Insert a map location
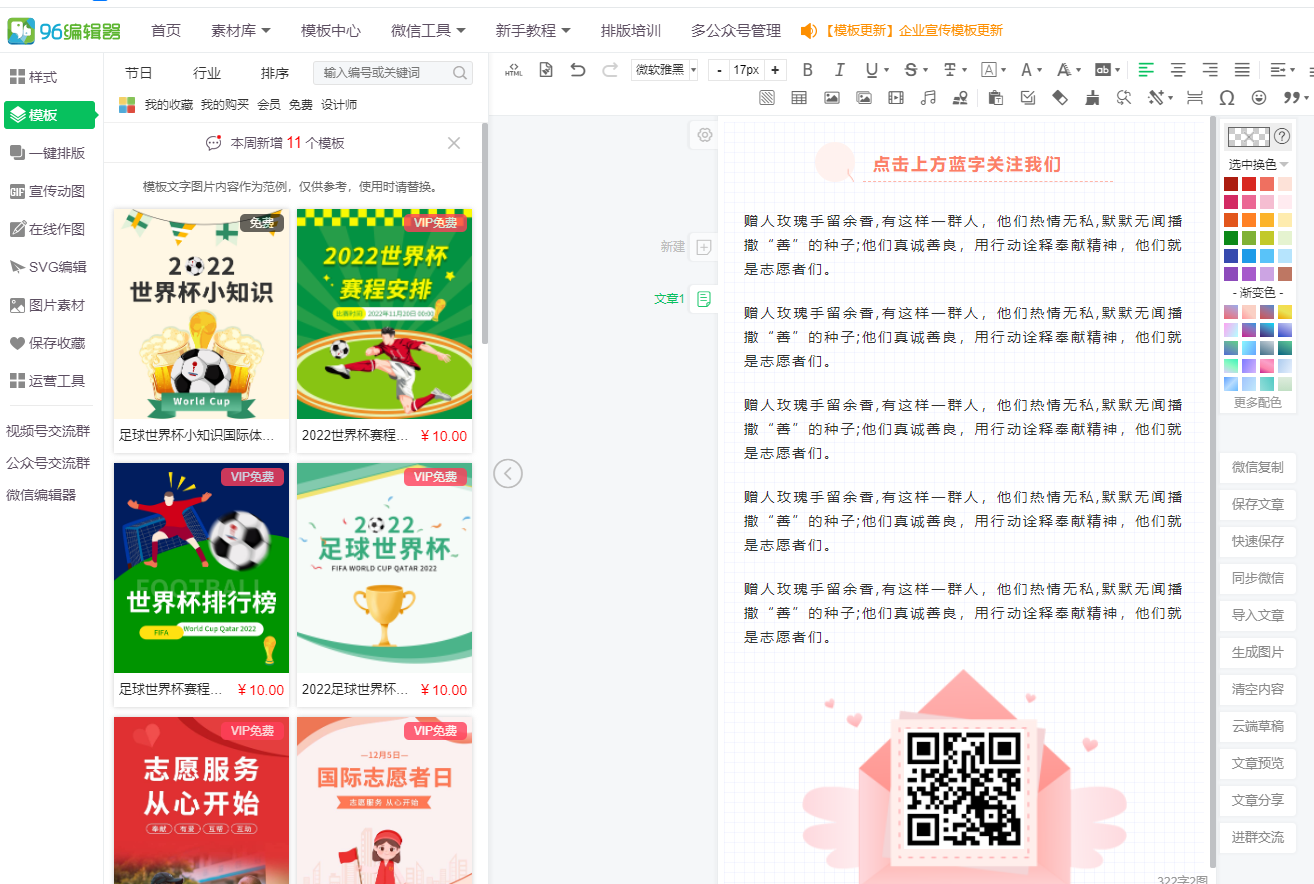 960,98
